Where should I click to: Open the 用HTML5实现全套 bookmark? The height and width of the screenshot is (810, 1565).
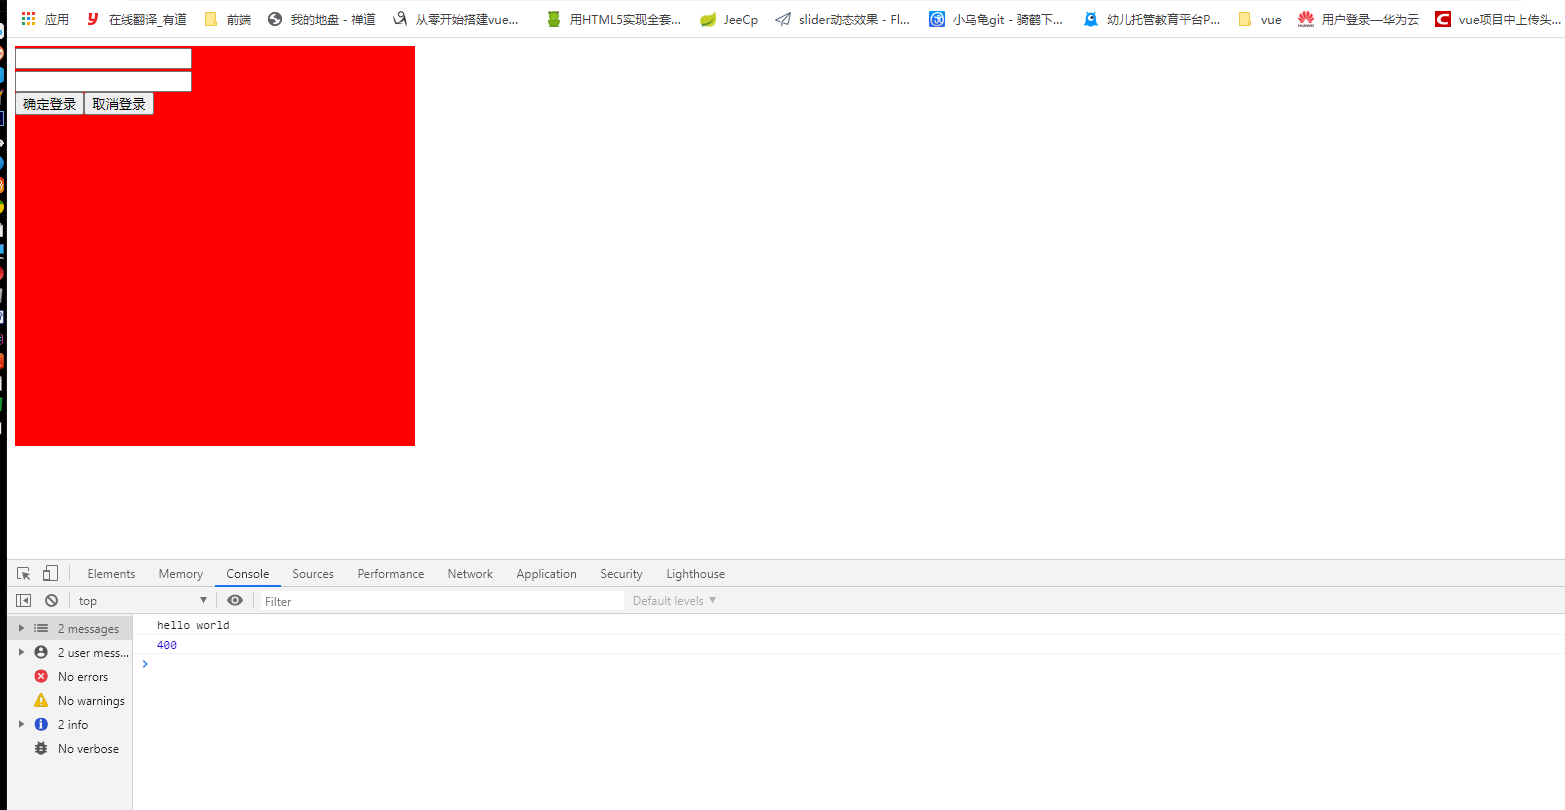pyautogui.click(x=614, y=19)
